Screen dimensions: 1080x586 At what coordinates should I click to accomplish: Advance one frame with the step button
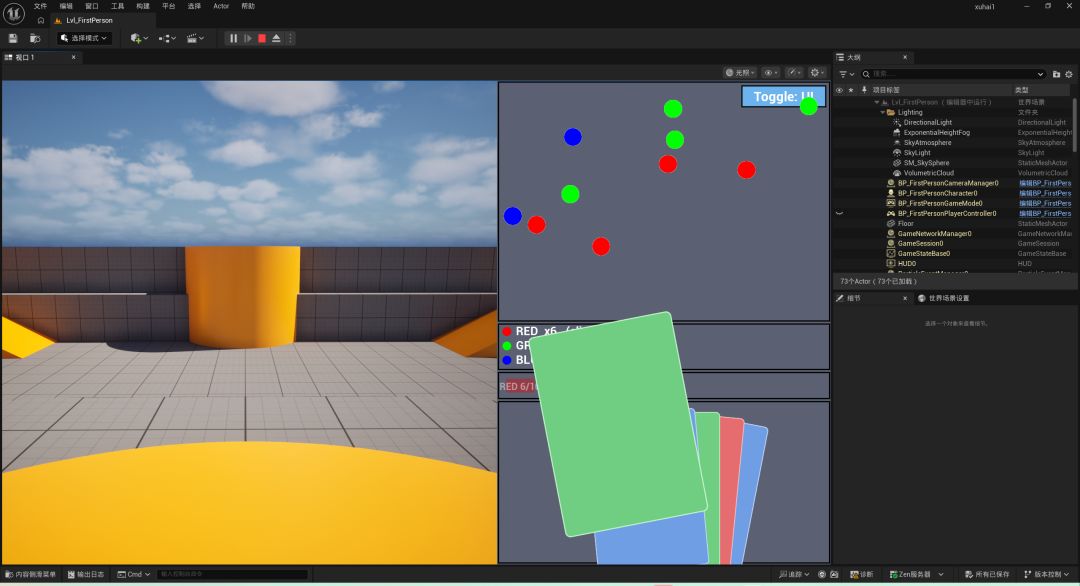[x=248, y=39]
